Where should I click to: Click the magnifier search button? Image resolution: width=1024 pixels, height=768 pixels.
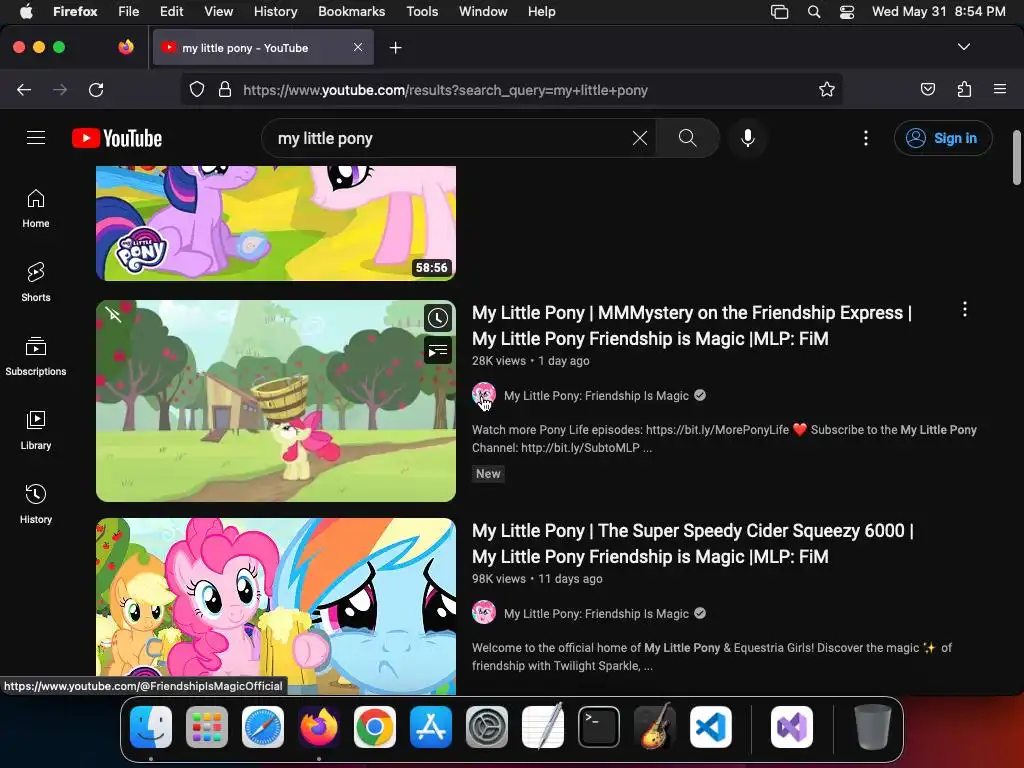pos(687,138)
